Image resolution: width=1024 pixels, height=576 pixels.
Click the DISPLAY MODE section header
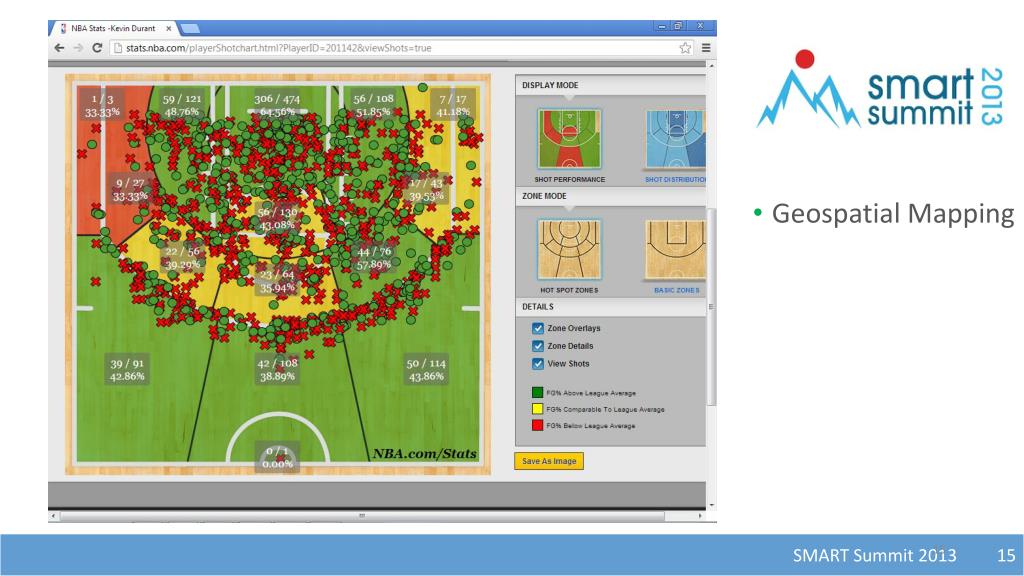[x=611, y=85]
